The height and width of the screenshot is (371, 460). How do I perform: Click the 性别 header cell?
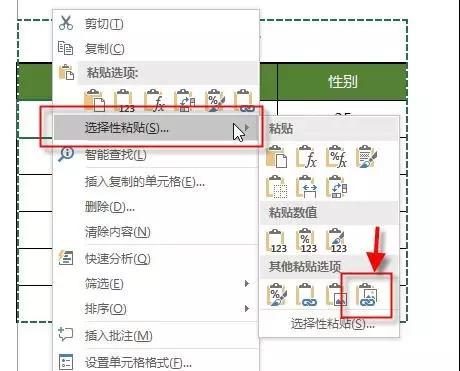pos(342,81)
